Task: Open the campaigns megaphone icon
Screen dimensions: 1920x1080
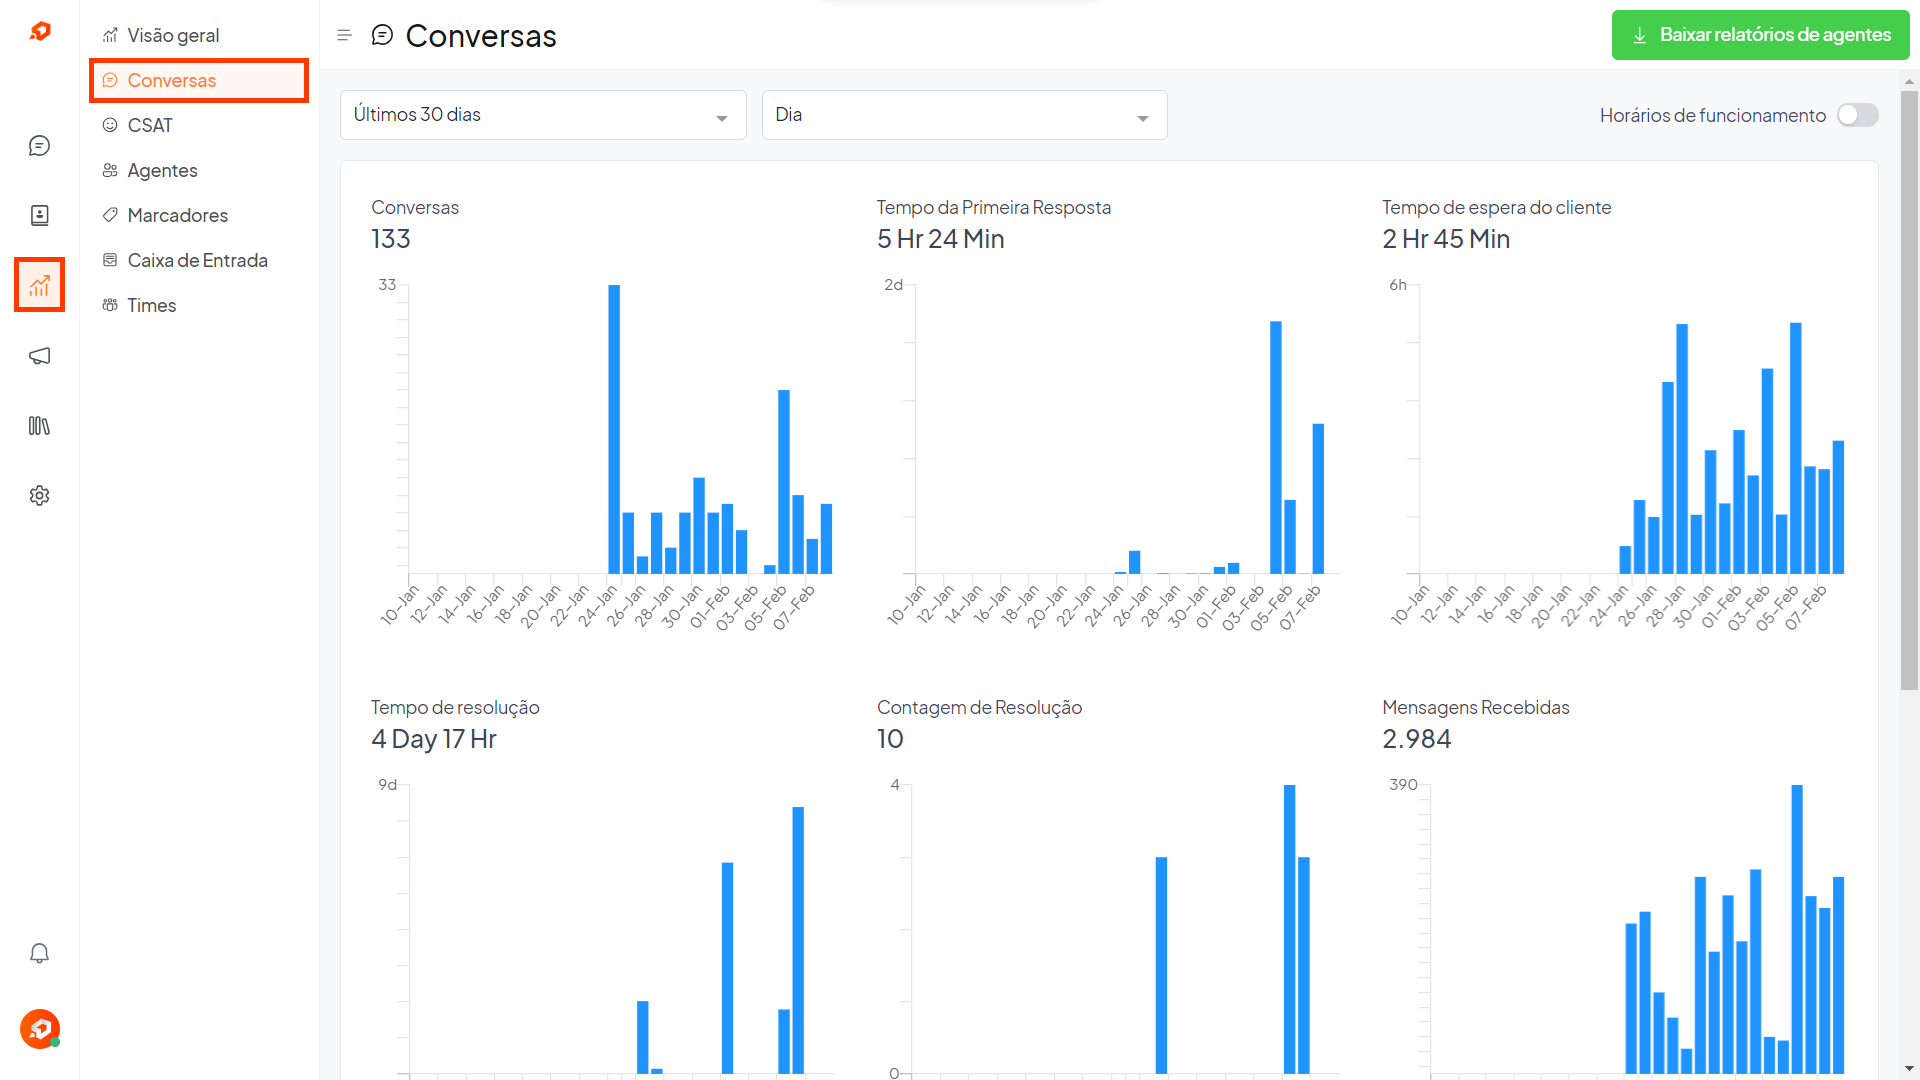Action: click(39, 356)
